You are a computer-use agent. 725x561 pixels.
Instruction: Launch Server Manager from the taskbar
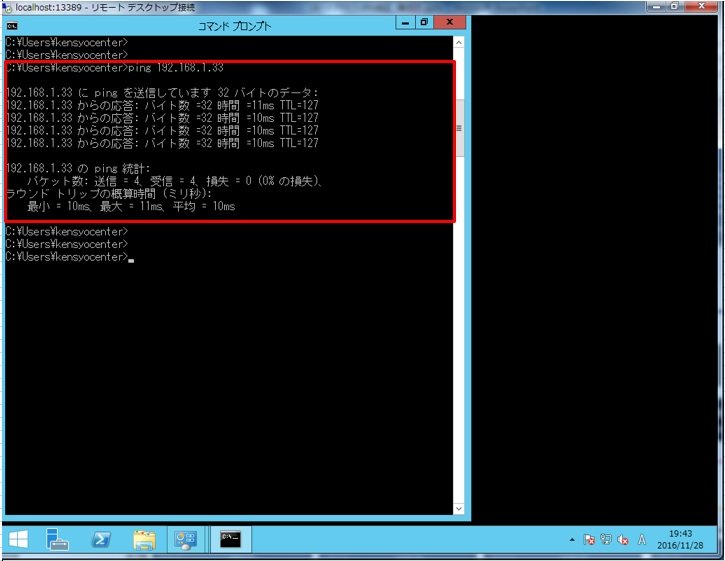tap(58, 540)
